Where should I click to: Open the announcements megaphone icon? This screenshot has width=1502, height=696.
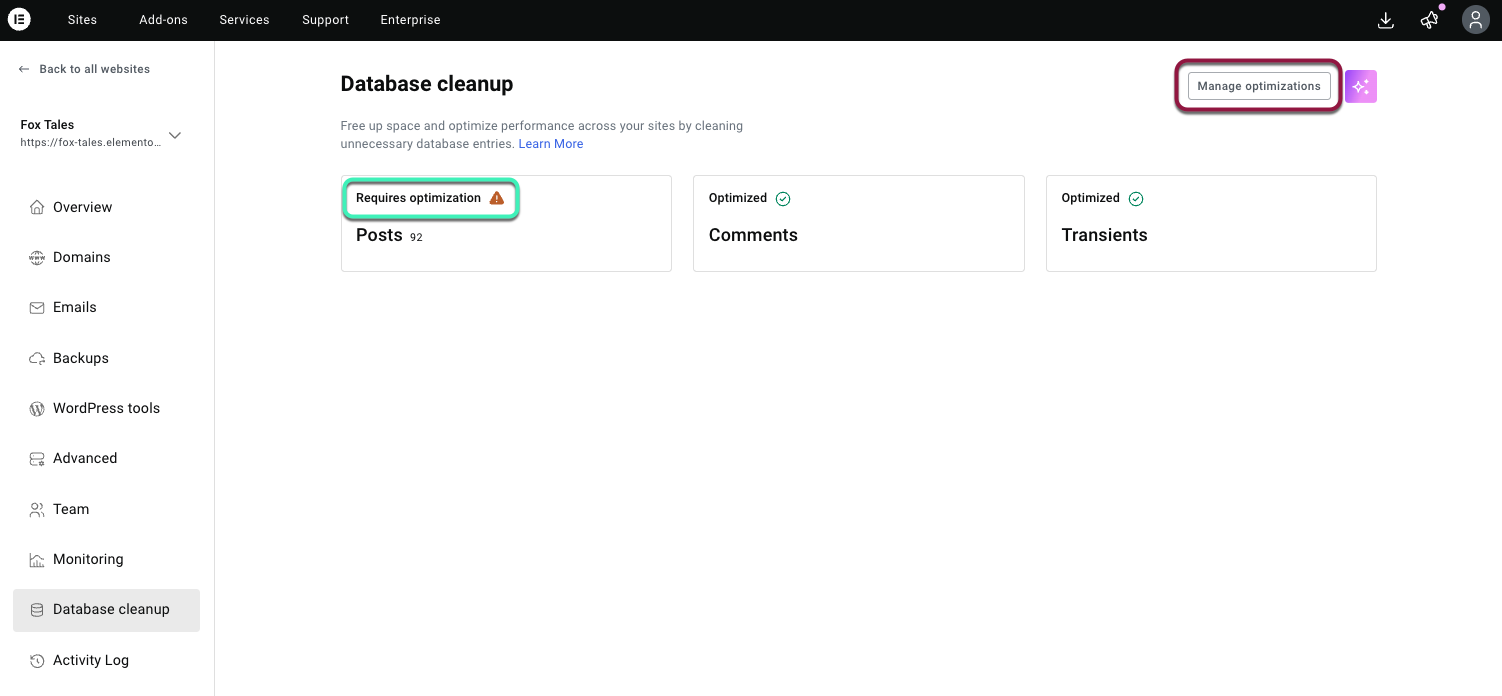tap(1430, 20)
